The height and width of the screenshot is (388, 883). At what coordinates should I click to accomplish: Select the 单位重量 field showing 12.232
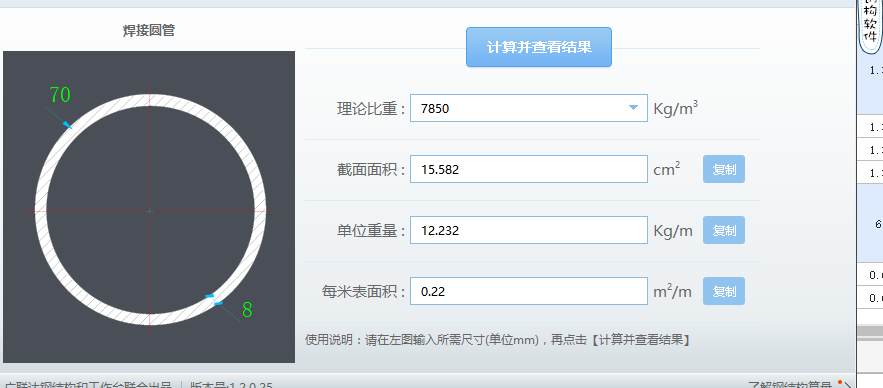click(x=528, y=230)
